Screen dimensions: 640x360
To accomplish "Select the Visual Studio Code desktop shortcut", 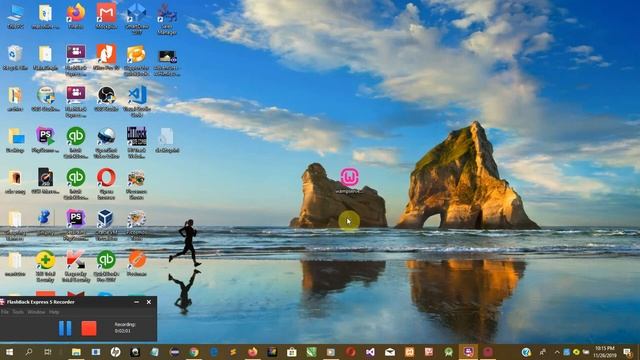I will [137, 101].
